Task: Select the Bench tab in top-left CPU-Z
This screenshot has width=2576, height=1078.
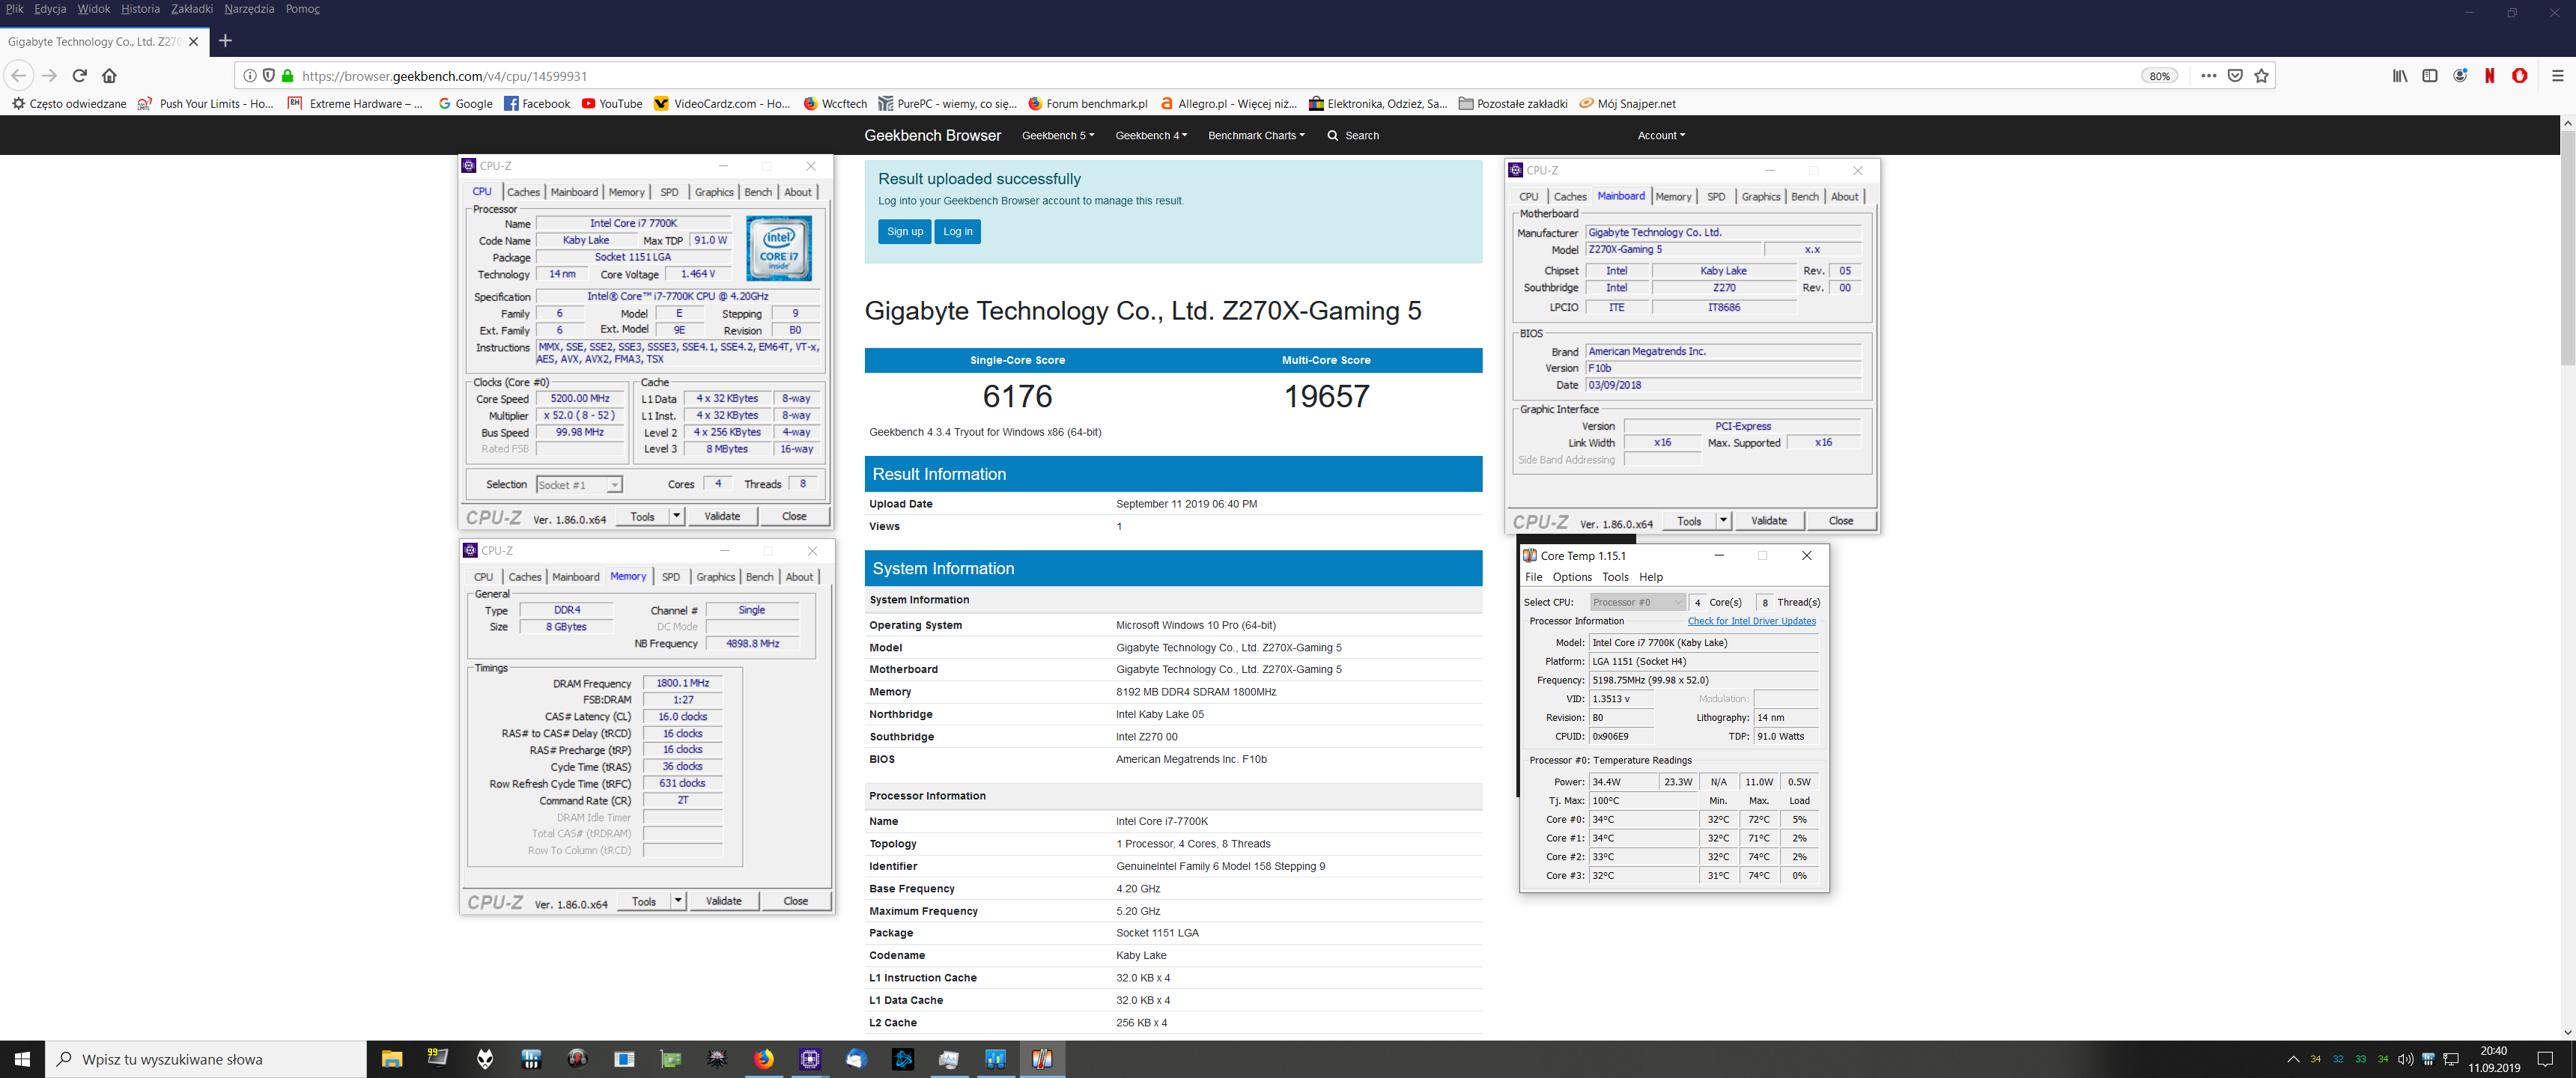Action: [x=758, y=192]
